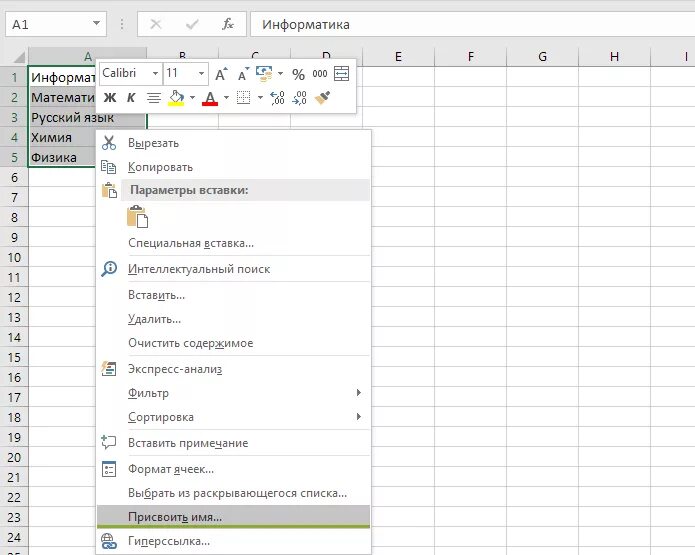This screenshot has height=555, width=695.
Task: Click cell containing Русский язык
Action: [x=87, y=117]
